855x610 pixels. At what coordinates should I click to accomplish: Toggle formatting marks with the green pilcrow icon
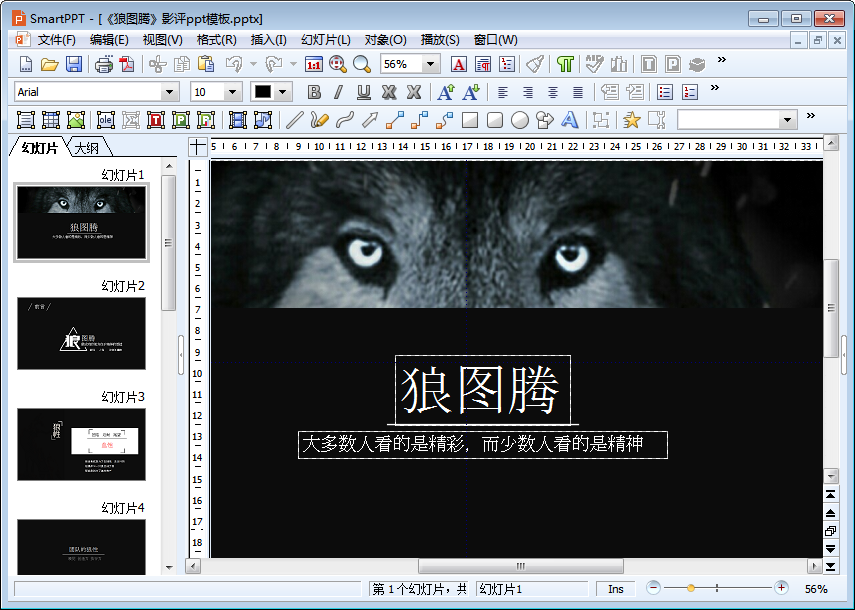[x=565, y=64]
